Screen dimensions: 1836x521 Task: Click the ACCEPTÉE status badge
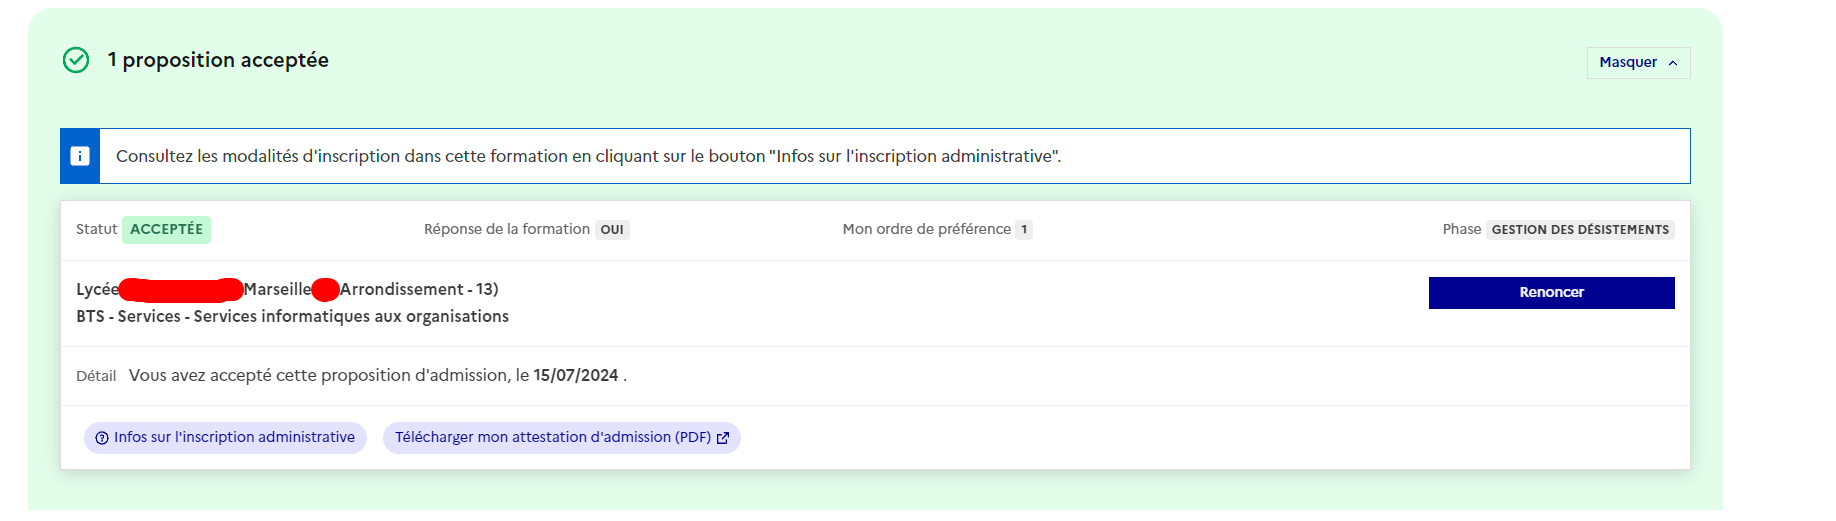pos(166,230)
